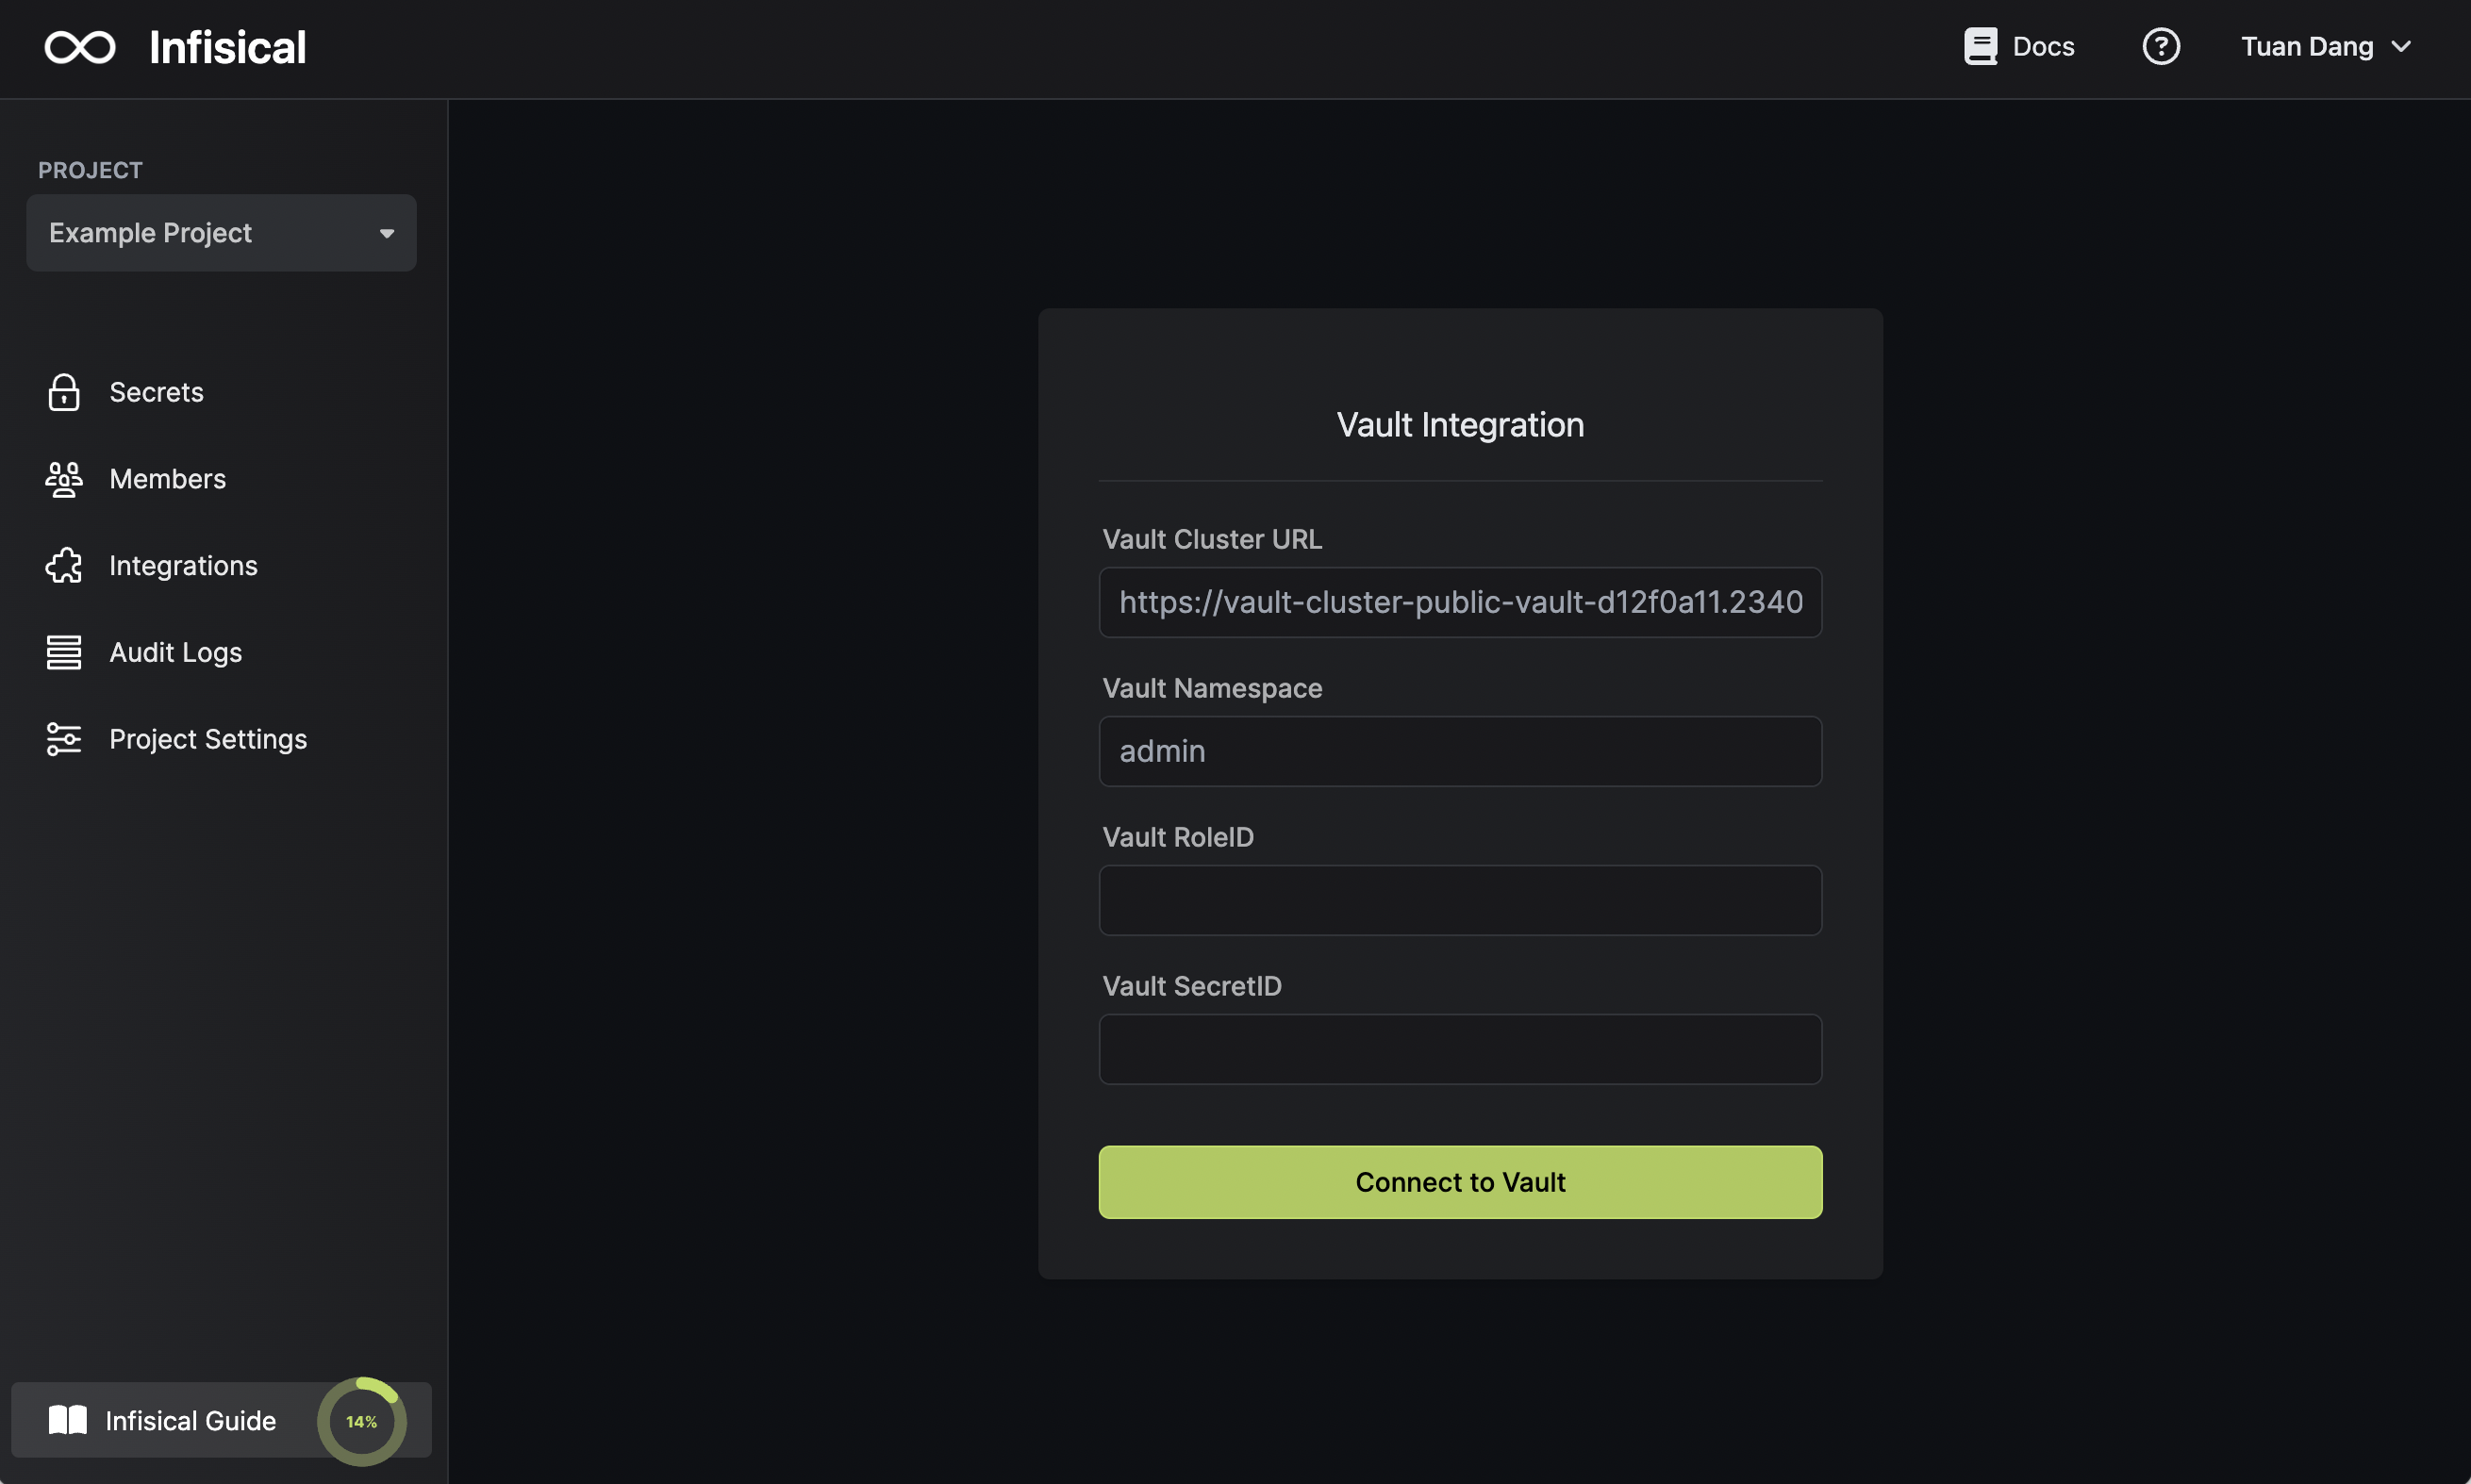
Task: Click into the Vault RoleID field
Action: [x=1460, y=900]
